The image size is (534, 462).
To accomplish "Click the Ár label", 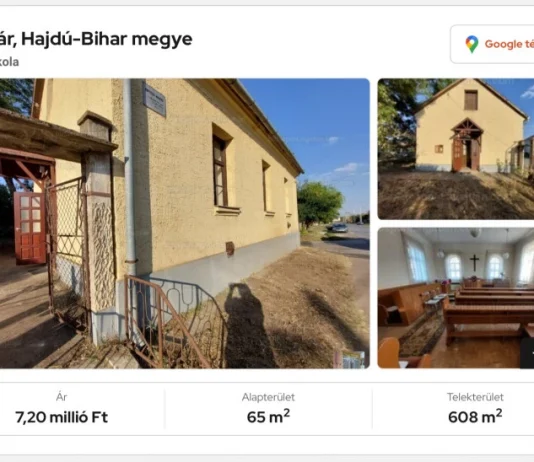I will tap(62, 397).
